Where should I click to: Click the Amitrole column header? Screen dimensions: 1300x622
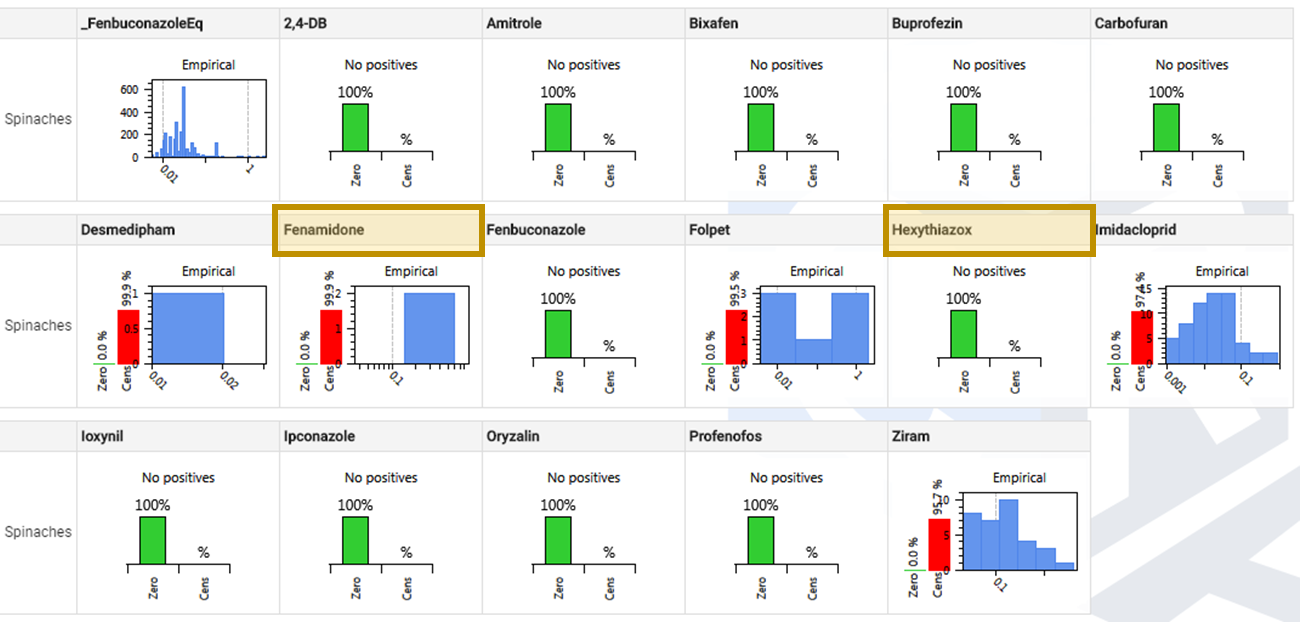click(514, 23)
